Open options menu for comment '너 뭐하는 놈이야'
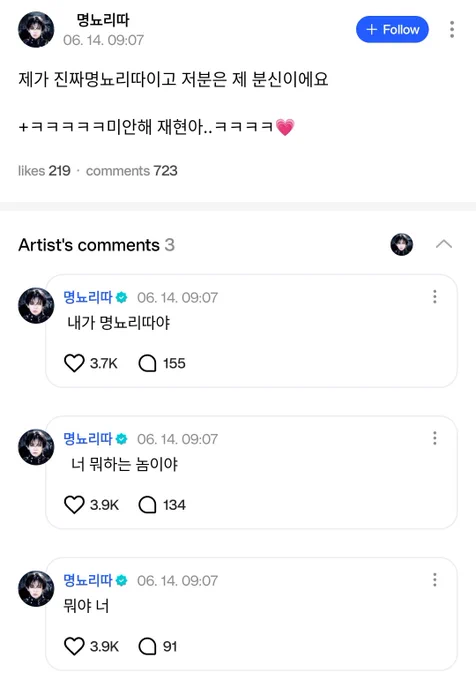This screenshot has height=680, width=476. pyautogui.click(x=434, y=438)
